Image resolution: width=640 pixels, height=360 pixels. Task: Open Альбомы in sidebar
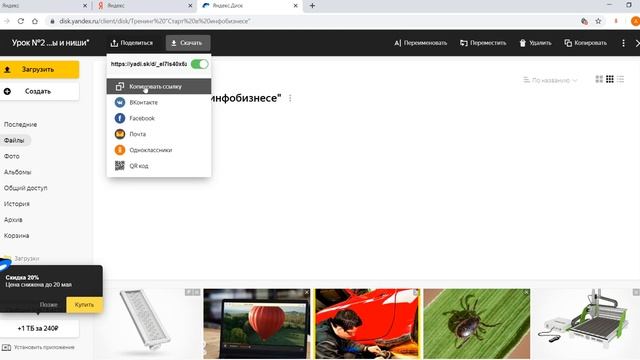tap(18, 172)
